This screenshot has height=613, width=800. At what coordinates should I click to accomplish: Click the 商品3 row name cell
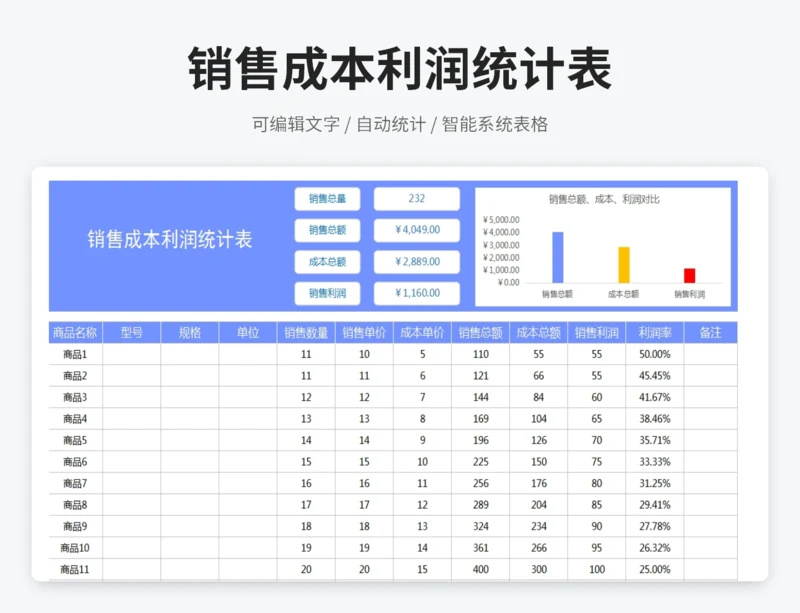tap(76, 397)
